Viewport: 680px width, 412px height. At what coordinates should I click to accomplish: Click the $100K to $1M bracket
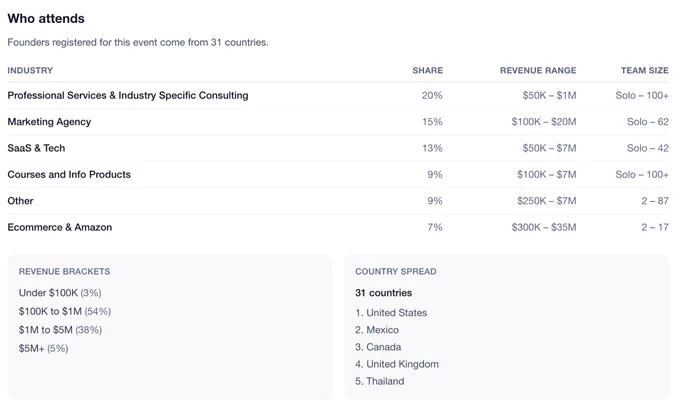point(65,311)
